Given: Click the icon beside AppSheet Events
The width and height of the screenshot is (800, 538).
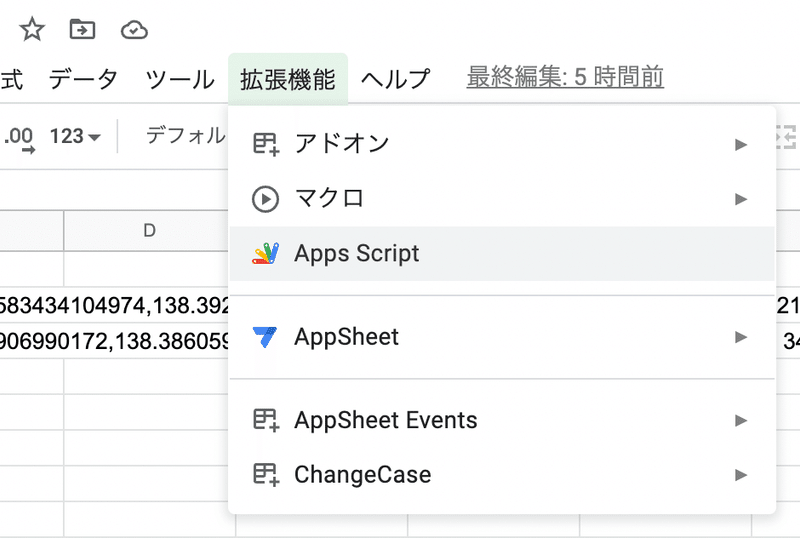Looking at the screenshot, I should click(265, 420).
